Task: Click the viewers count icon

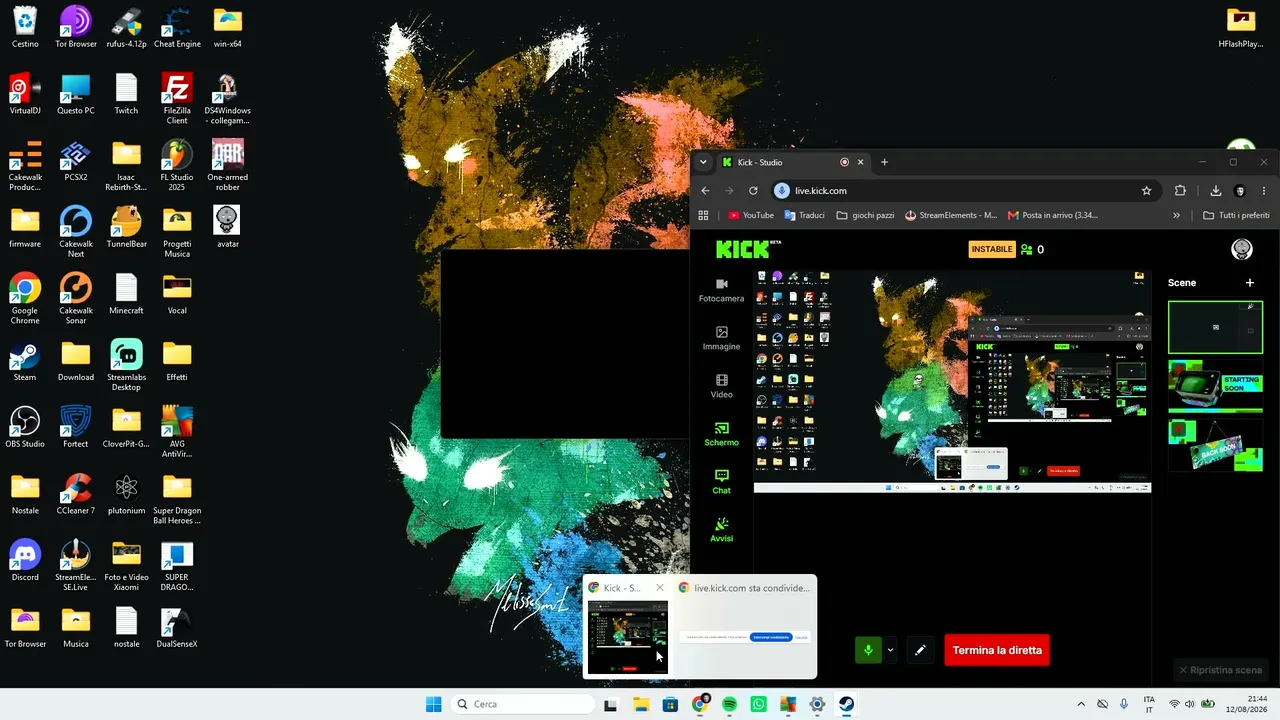Action: [1026, 249]
